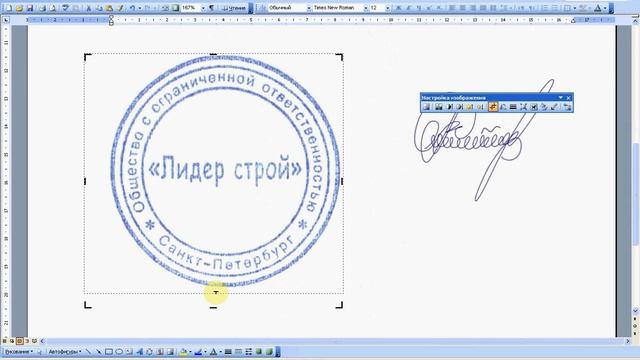Copy the selection from the standard toolbar
This screenshot has width=640, height=360.
(99, 8)
